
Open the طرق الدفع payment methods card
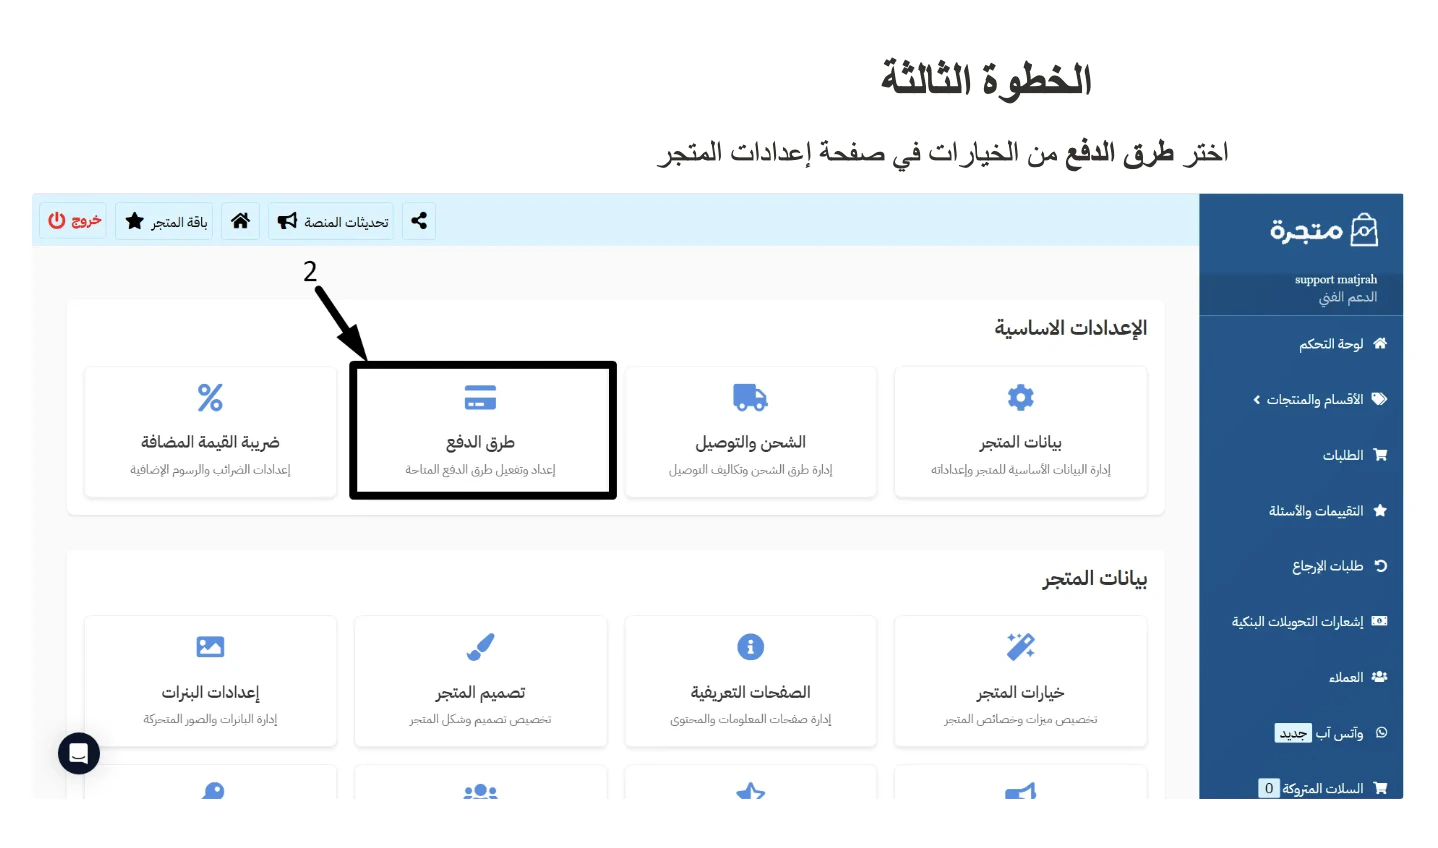tap(481, 432)
